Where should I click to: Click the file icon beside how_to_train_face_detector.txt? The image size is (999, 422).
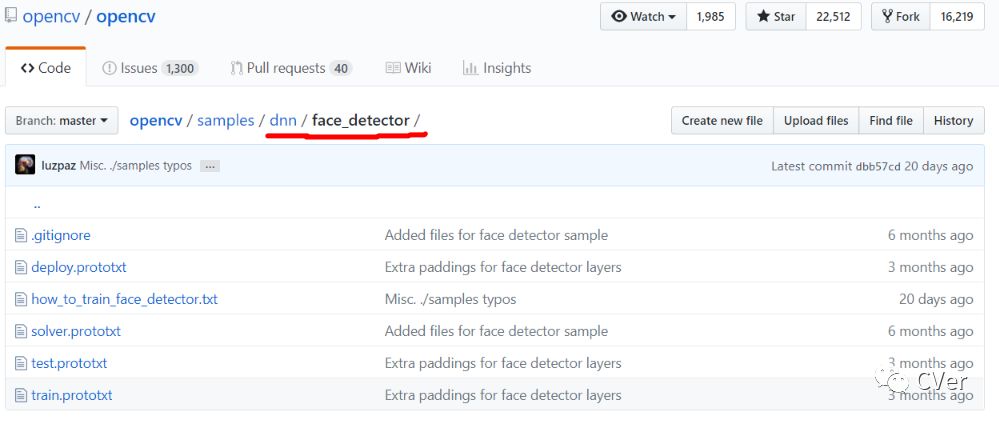[x=21, y=299]
